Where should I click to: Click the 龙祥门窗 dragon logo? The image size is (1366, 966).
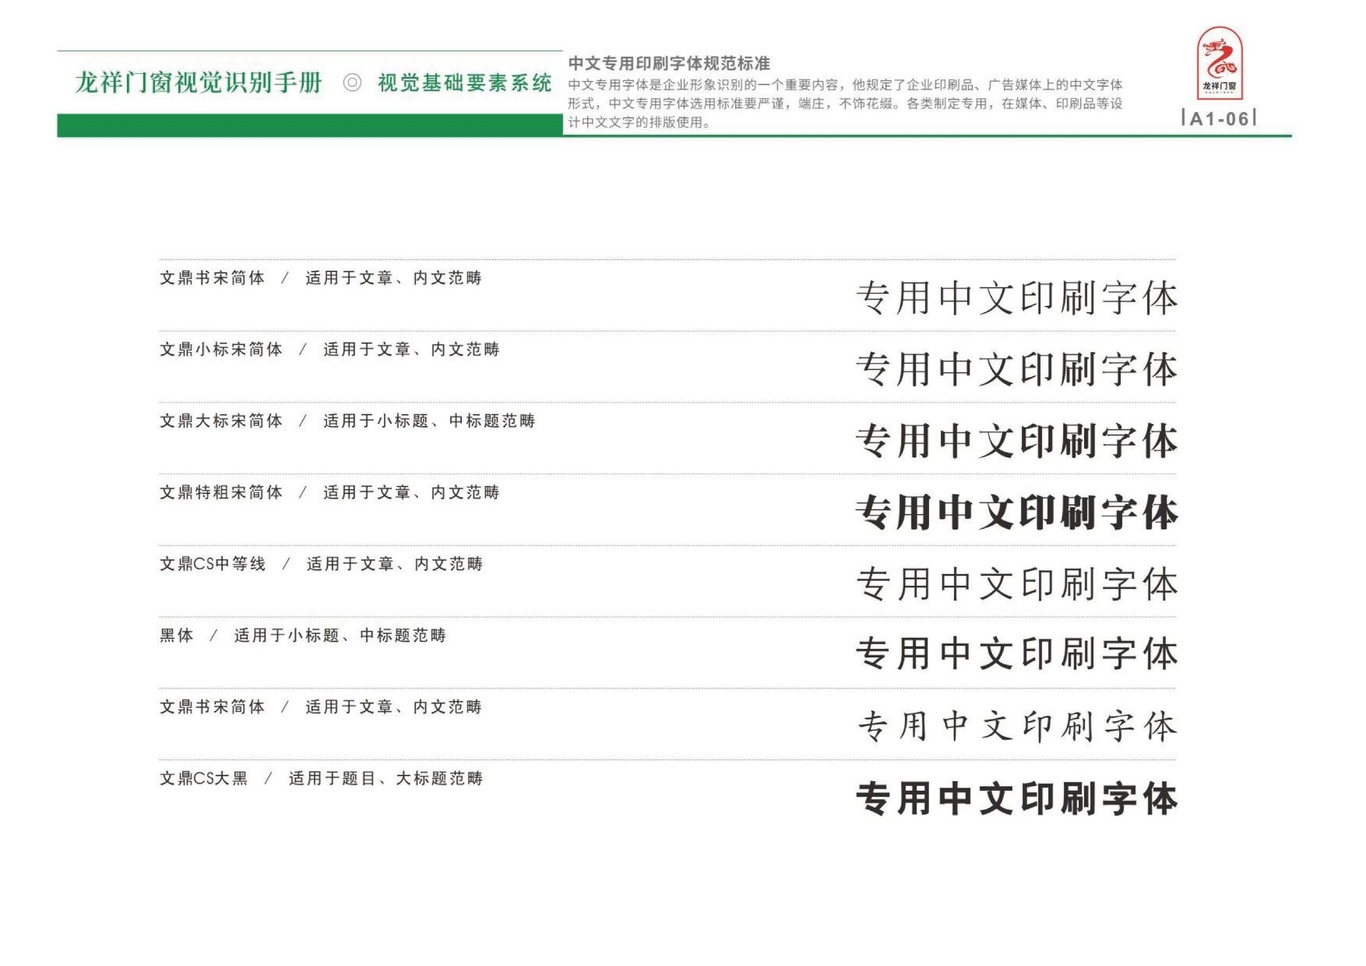point(1219,63)
